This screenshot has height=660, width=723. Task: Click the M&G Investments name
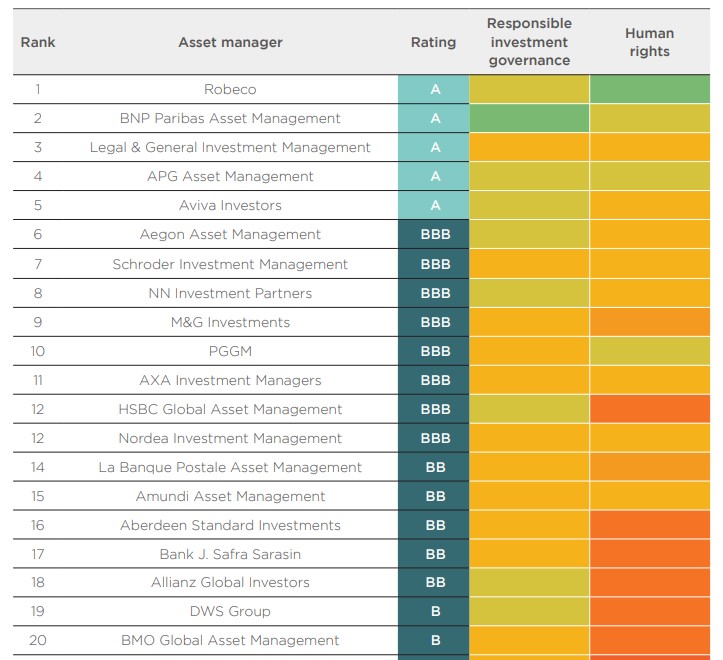[x=230, y=322]
